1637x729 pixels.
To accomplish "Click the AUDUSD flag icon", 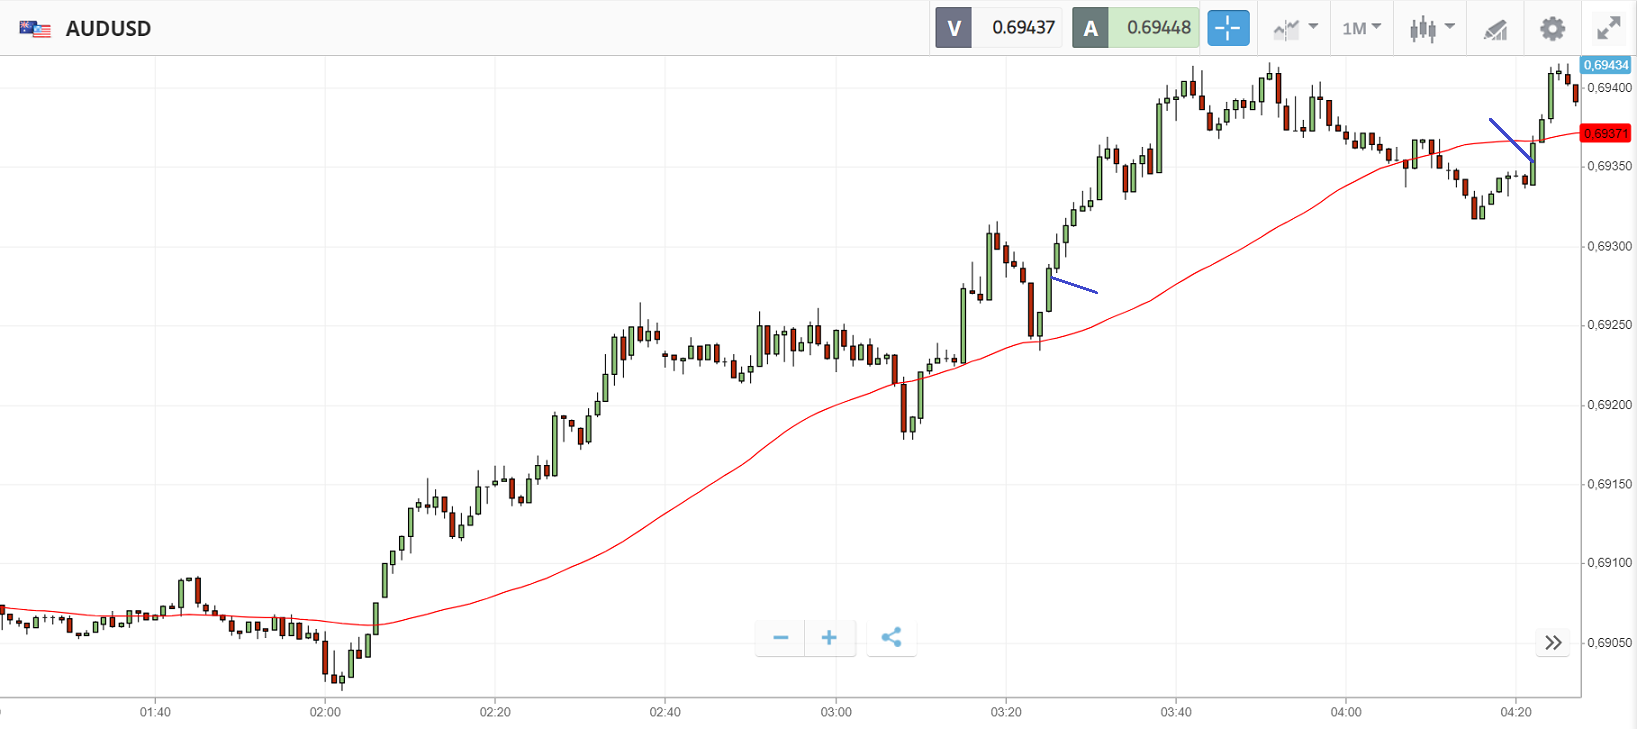I will click(35, 29).
